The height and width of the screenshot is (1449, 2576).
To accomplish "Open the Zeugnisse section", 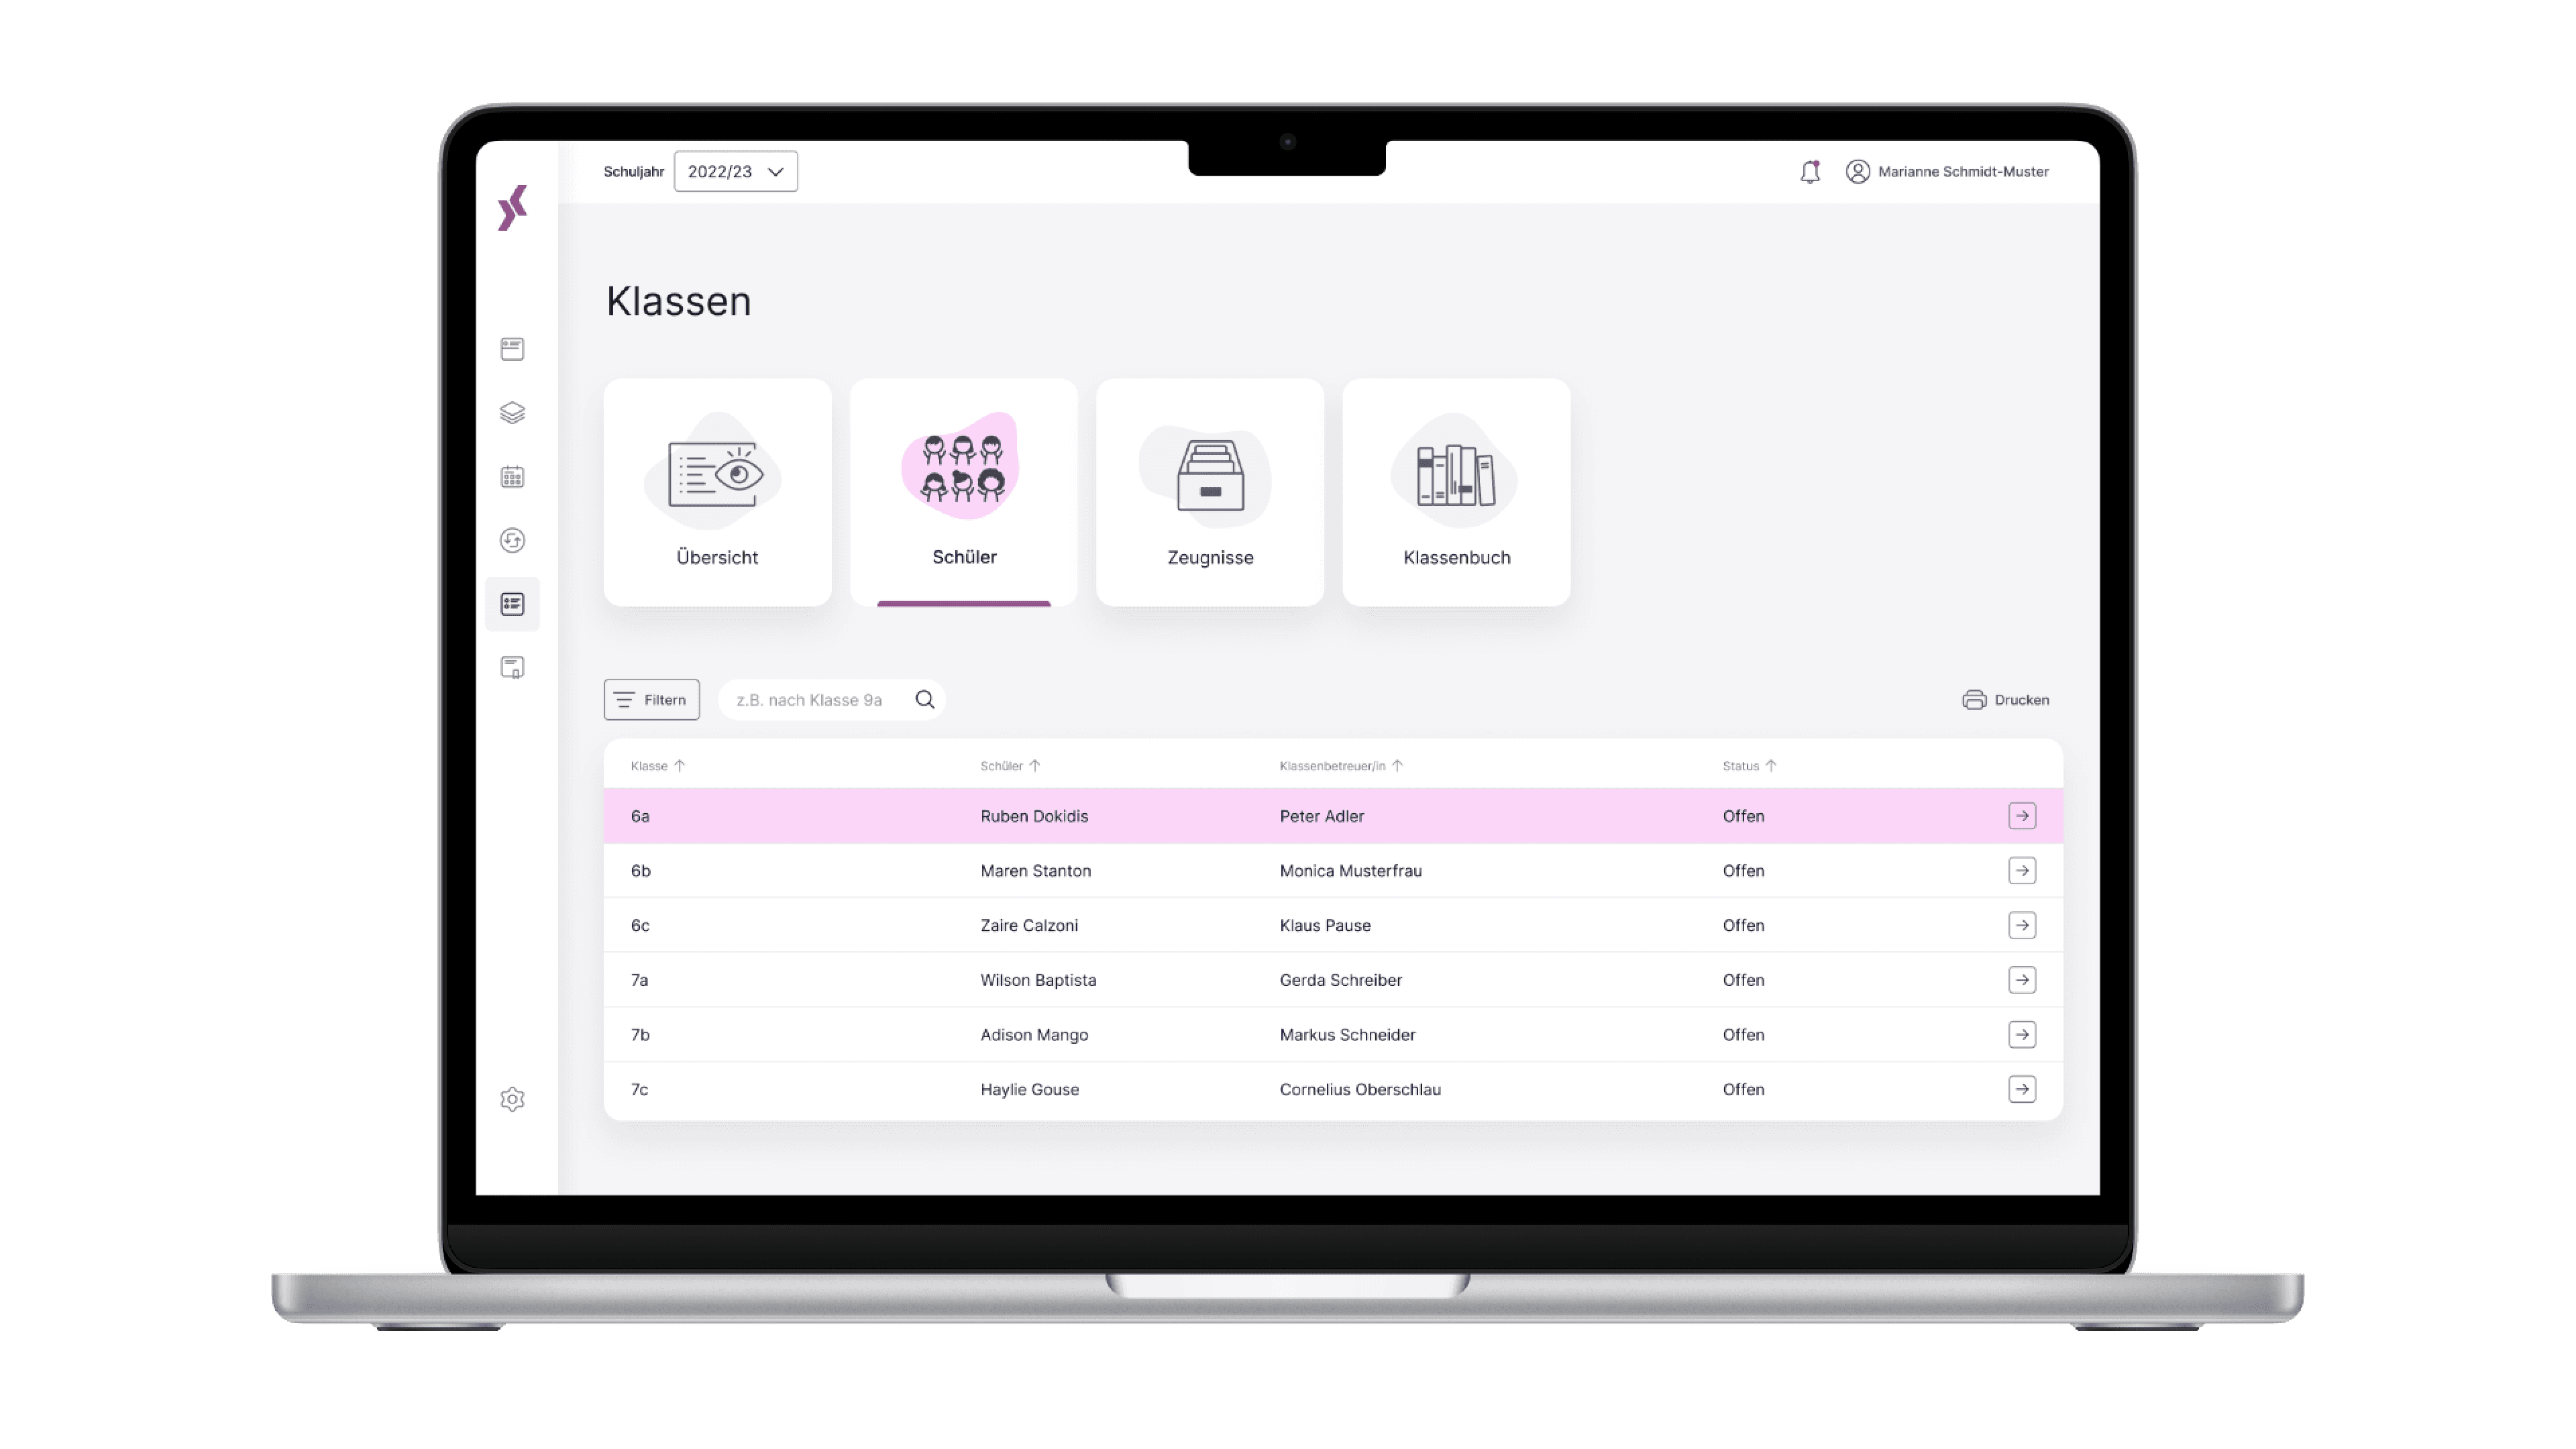I will point(1210,493).
